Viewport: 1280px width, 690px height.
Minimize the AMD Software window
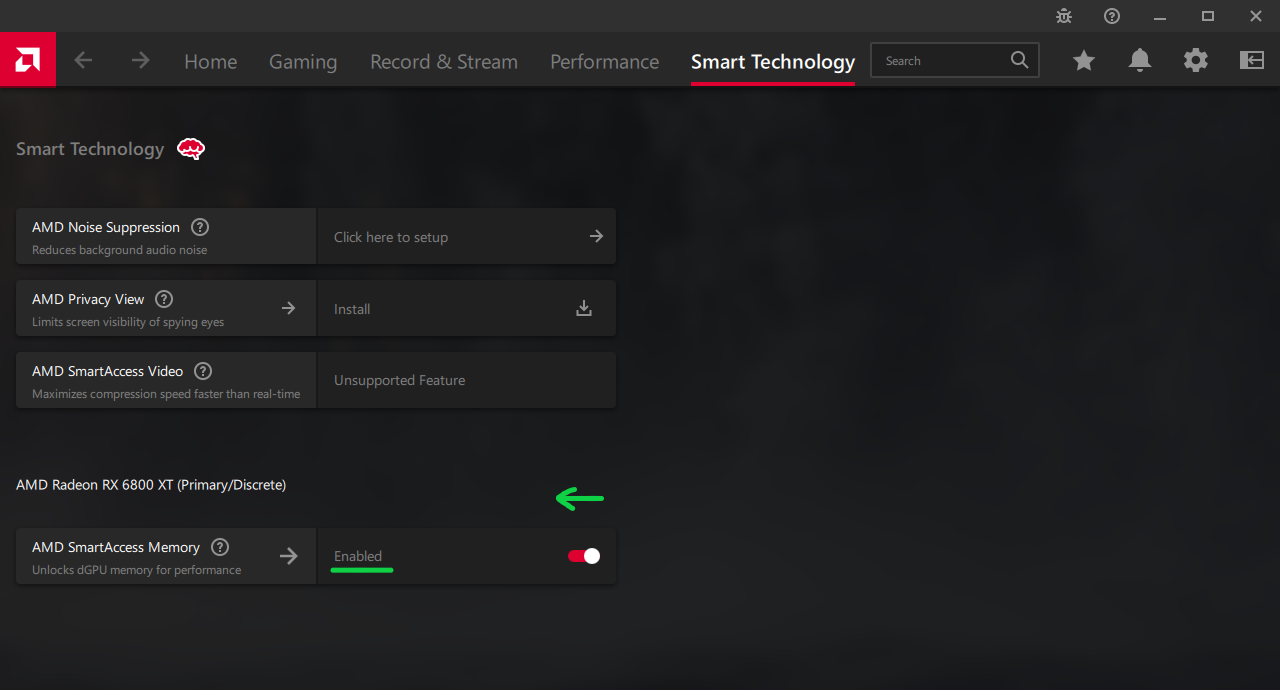coord(1160,16)
